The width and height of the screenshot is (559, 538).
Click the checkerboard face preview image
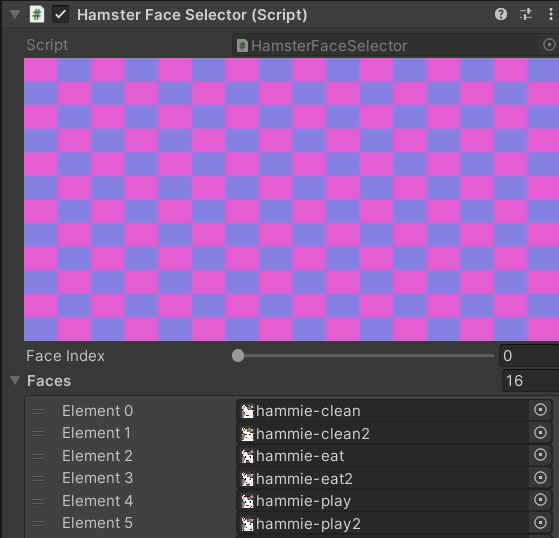coord(291,199)
